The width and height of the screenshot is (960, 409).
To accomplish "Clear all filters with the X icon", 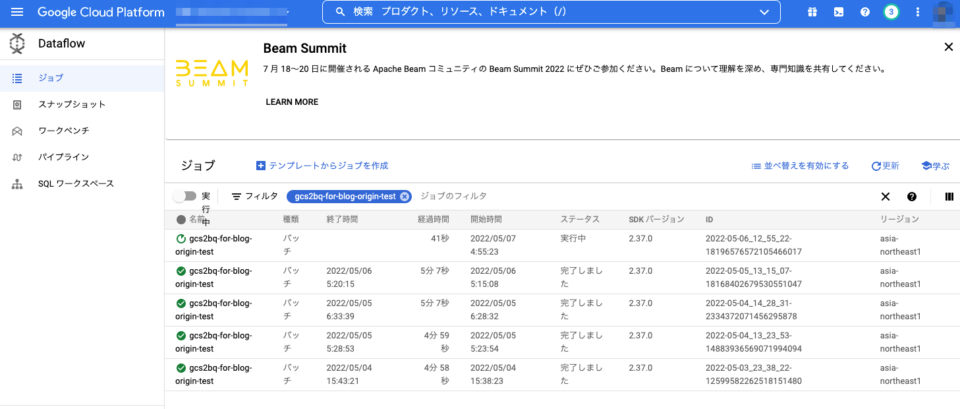I will 885,197.
